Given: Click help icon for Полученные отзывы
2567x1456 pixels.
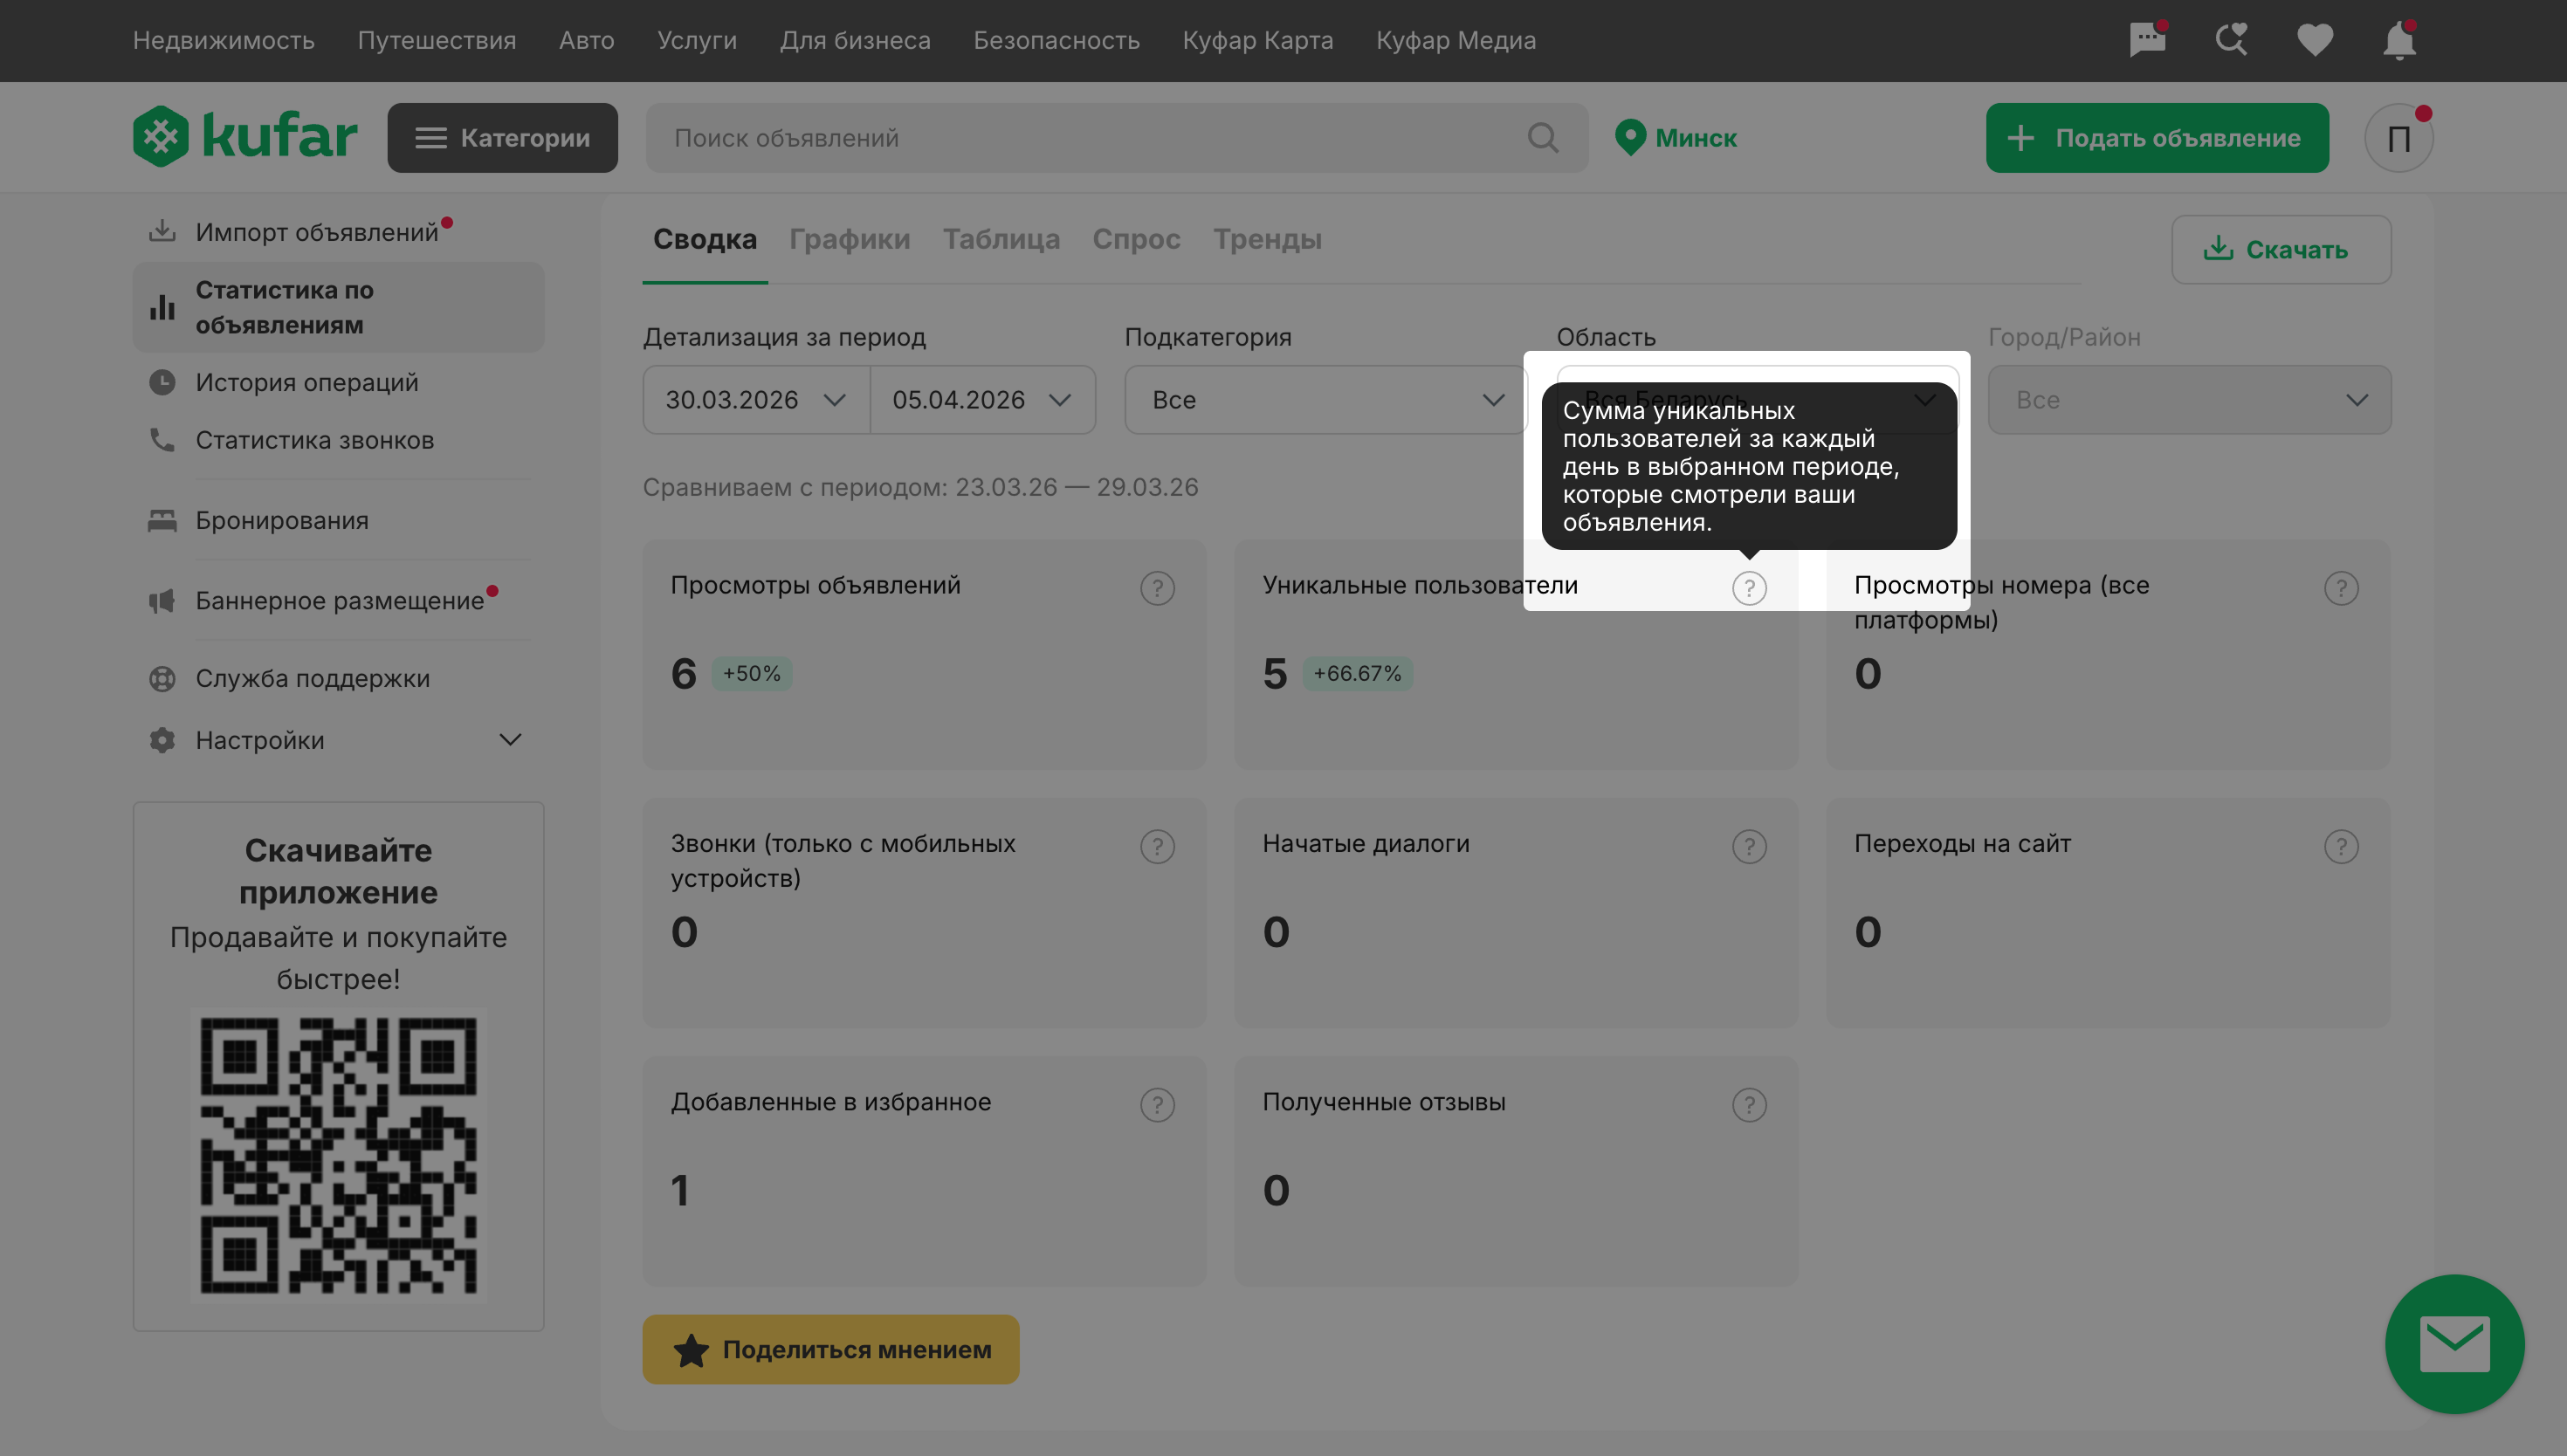Looking at the screenshot, I should pos(1749,1105).
